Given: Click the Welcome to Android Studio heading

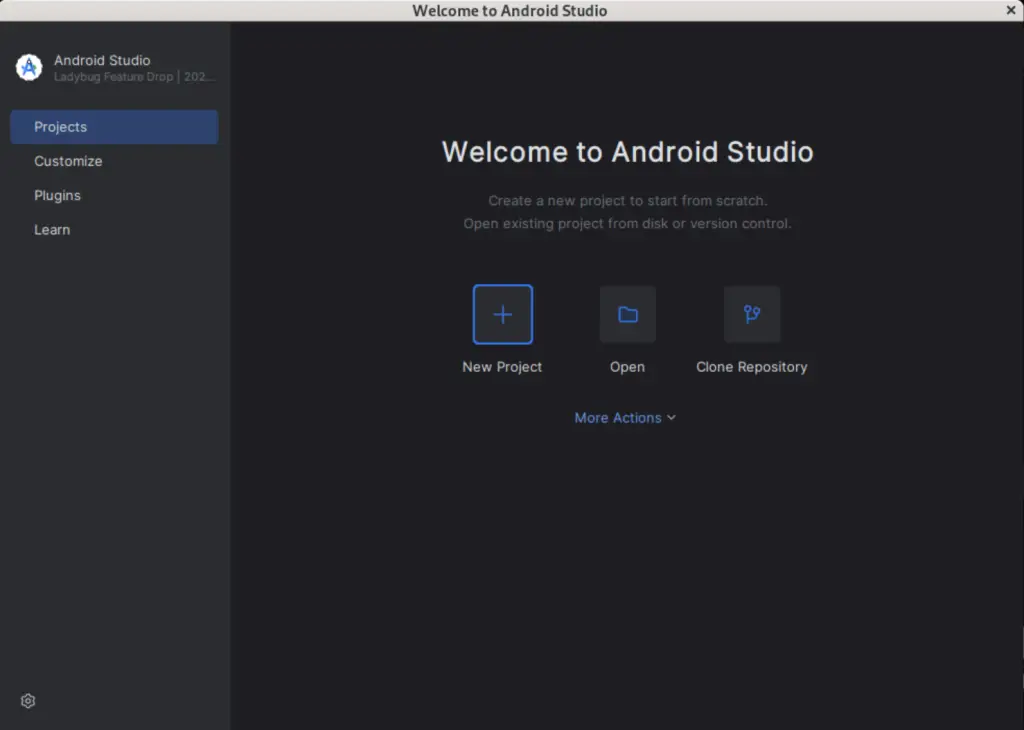Looking at the screenshot, I should (x=627, y=152).
